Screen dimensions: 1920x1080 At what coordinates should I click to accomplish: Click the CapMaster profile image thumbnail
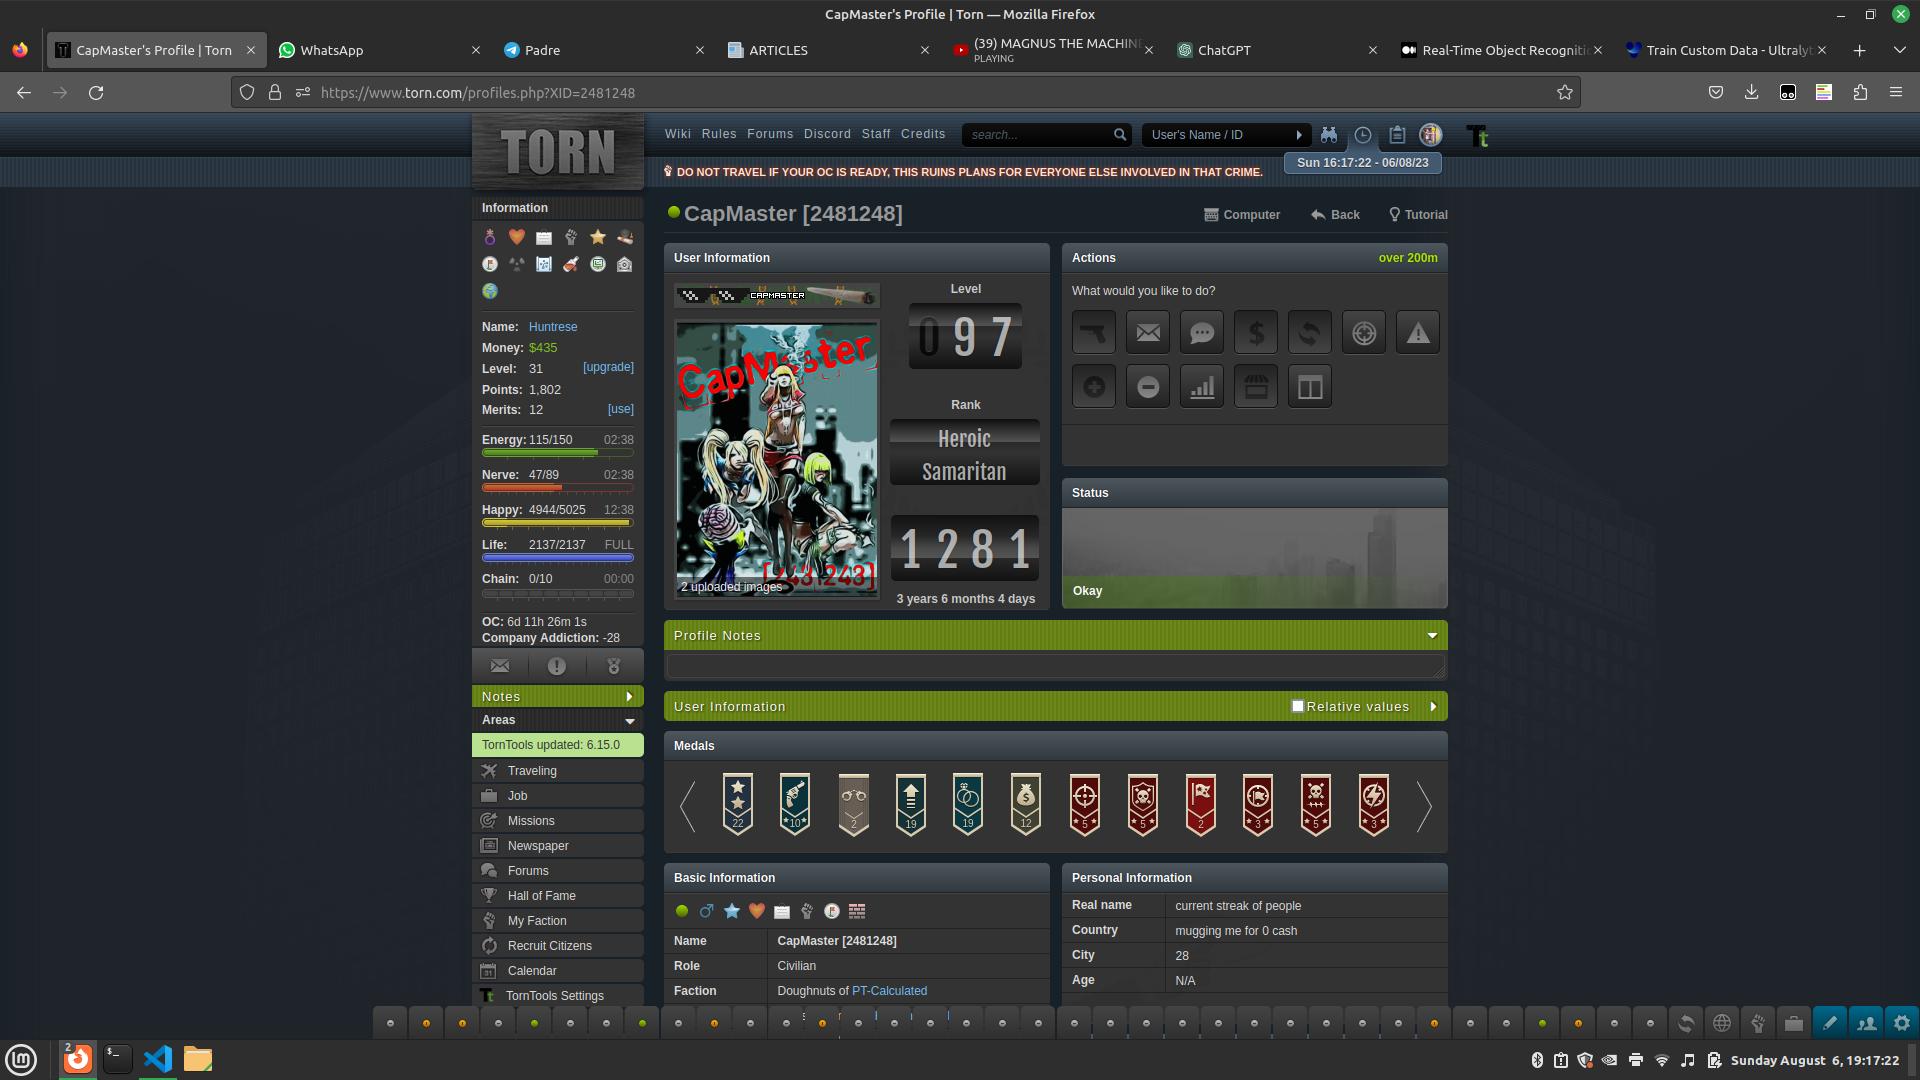(x=777, y=459)
